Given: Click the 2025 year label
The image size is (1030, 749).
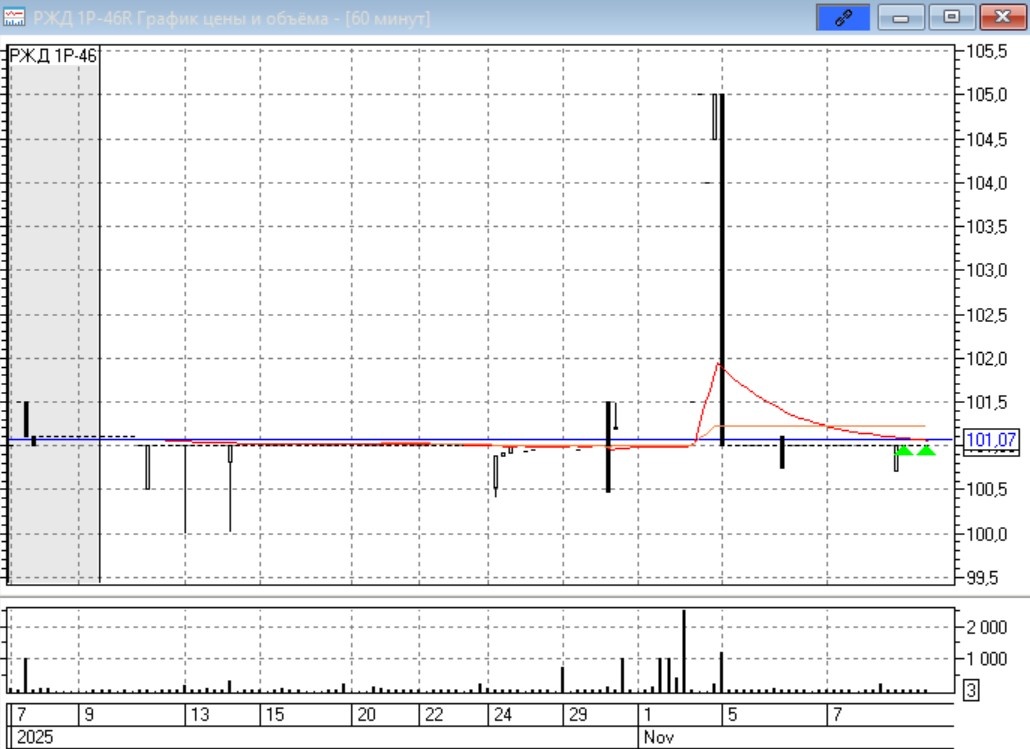Looking at the screenshot, I should pos(35,737).
